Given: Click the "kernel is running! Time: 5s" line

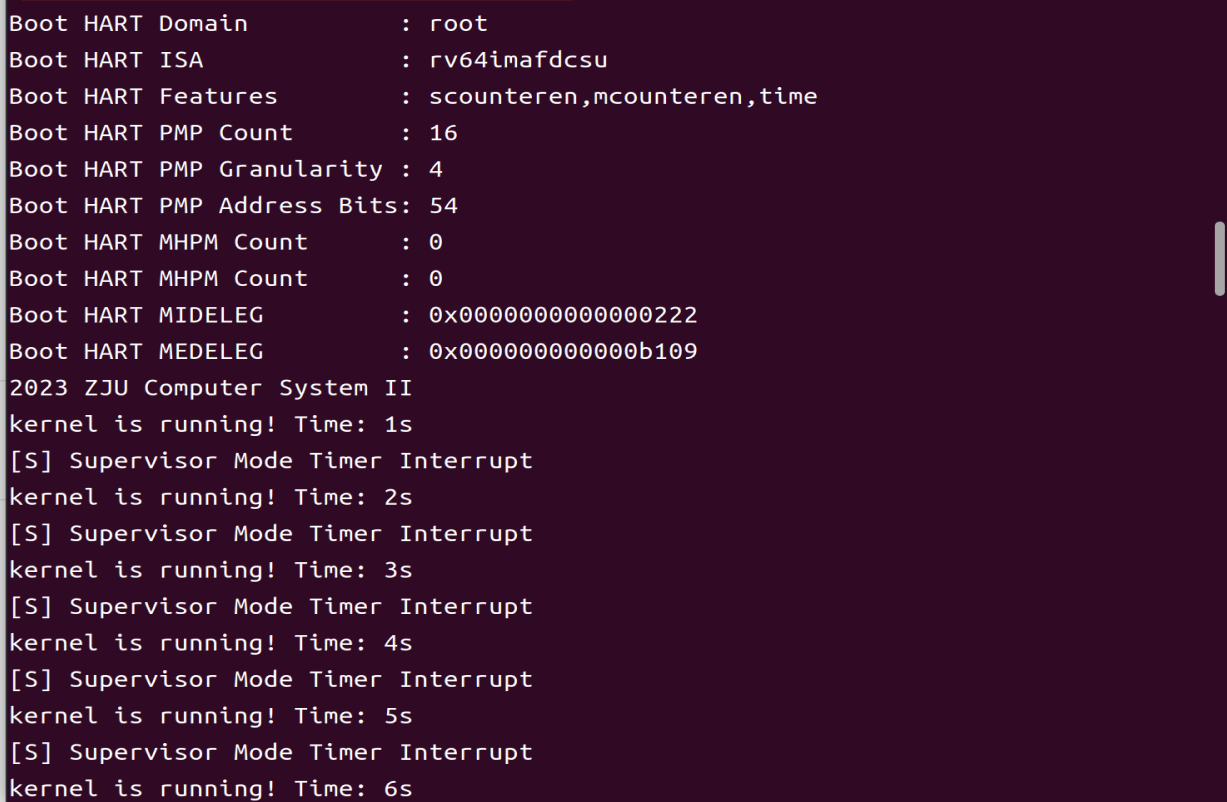Looking at the screenshot, I should coord(210,716).
